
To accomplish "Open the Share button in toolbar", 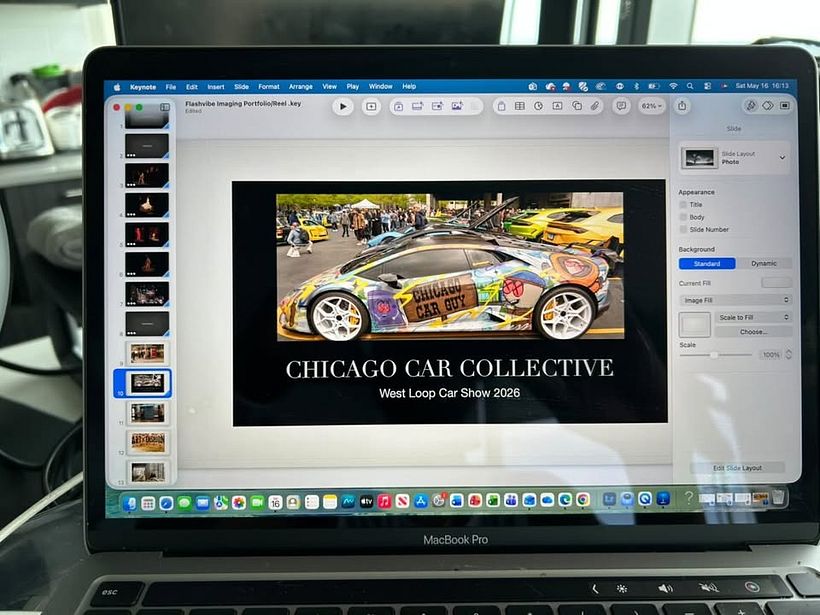I will click(x=682, y=106).
